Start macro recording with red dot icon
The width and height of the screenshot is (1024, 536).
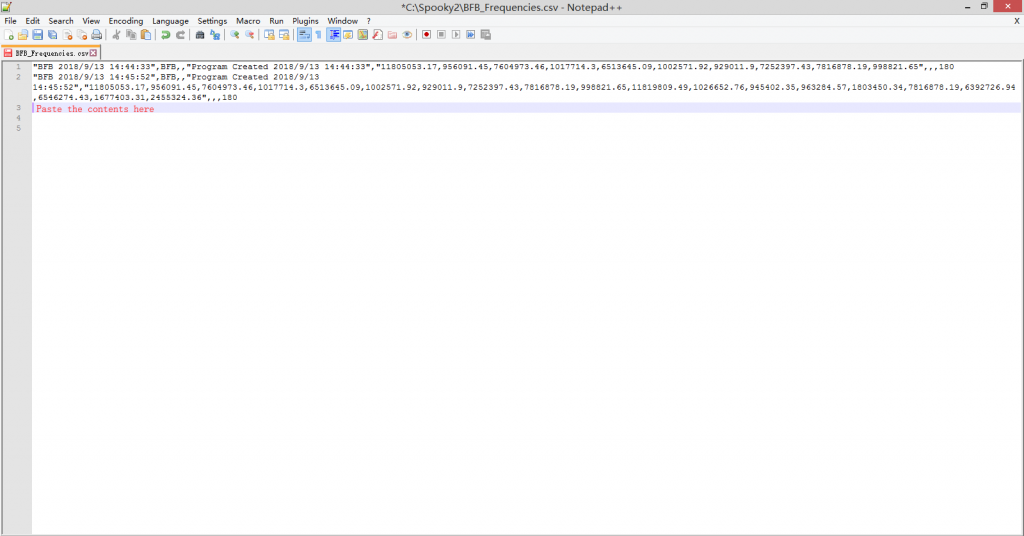pyautogui.click(x=426, y=35)
